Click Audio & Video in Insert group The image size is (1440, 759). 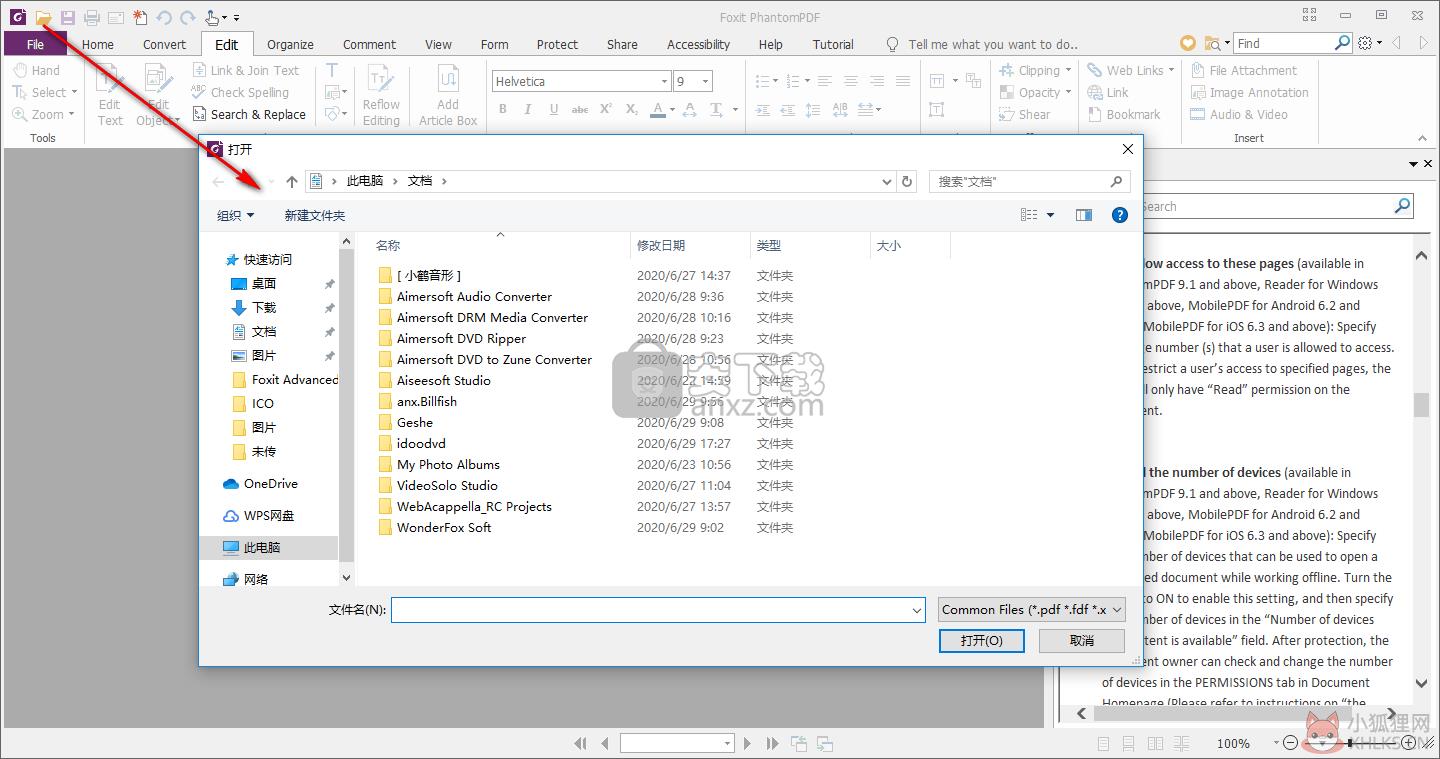click(1239, 114)
